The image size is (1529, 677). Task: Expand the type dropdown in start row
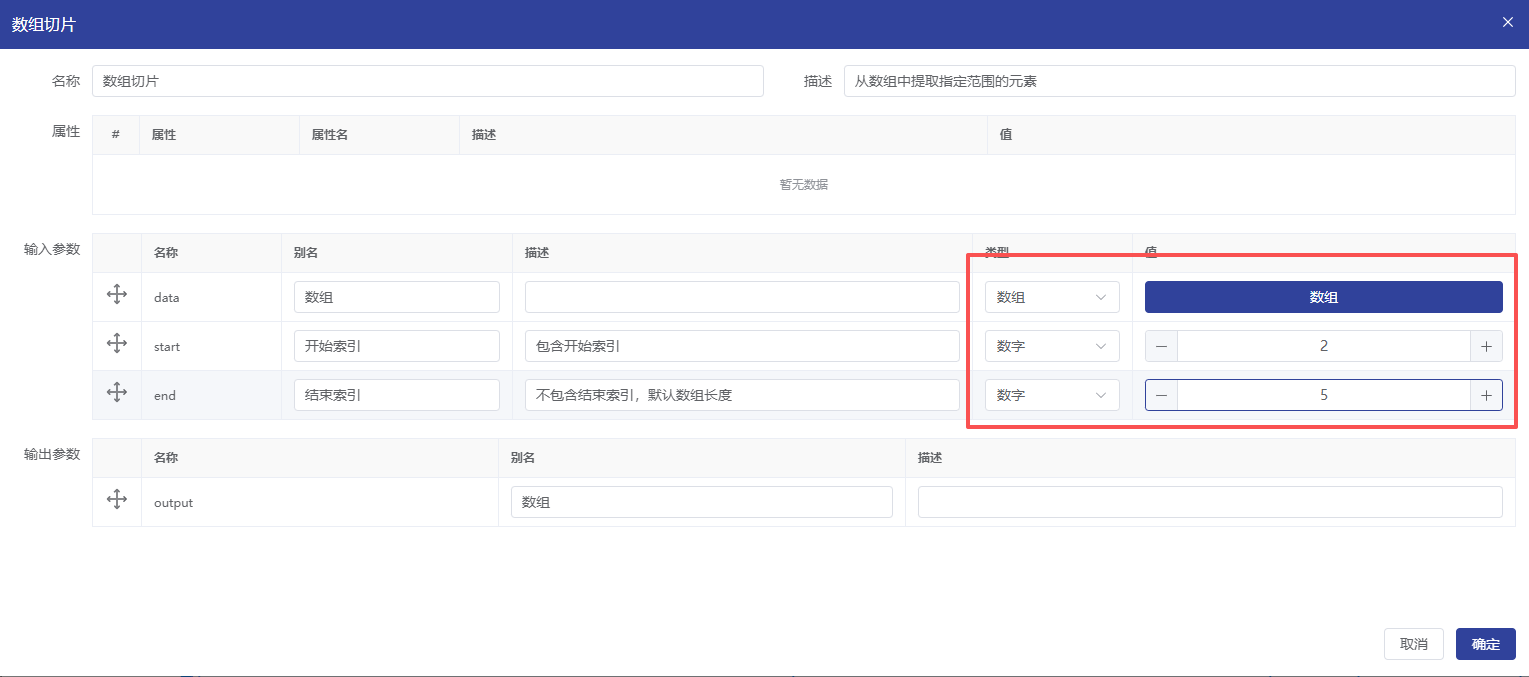[x=1051, y=346]
